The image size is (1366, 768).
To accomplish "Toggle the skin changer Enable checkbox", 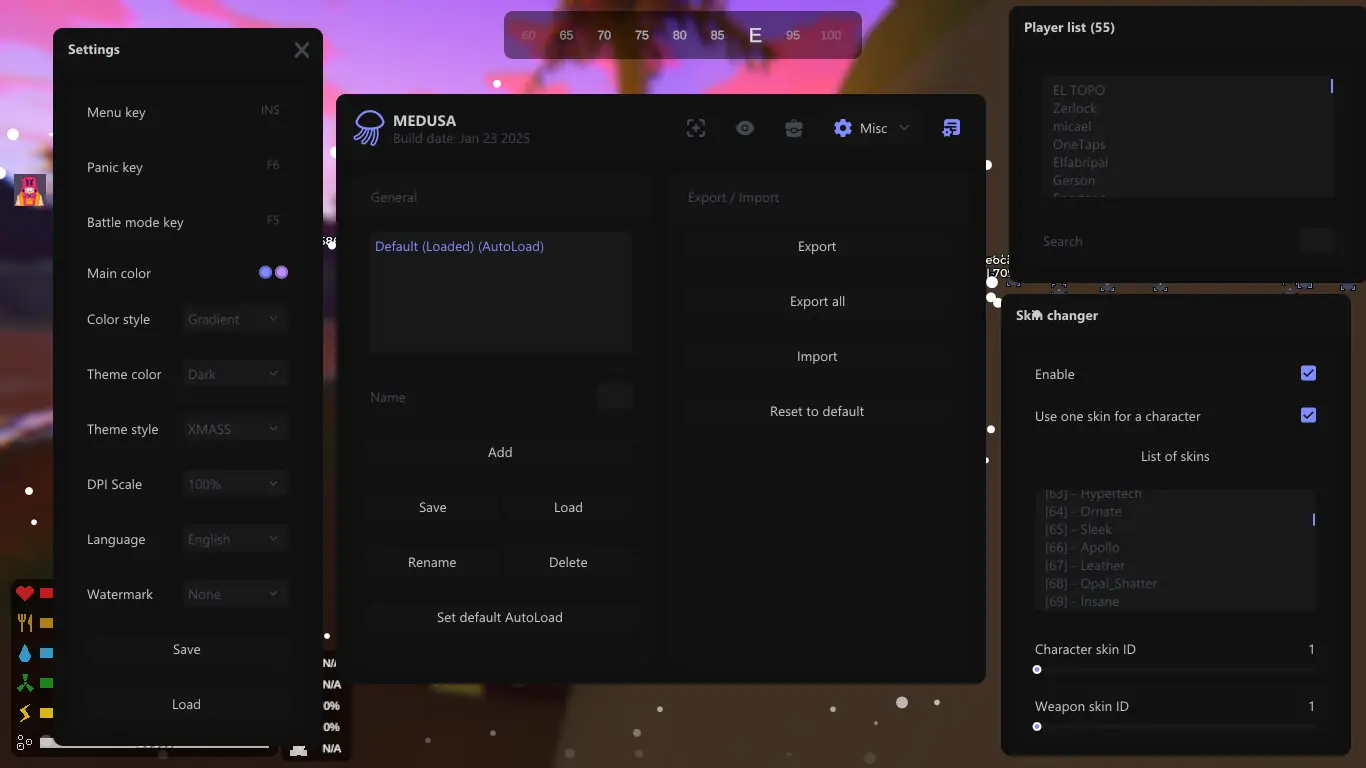I will click(x=1308, y=373).
